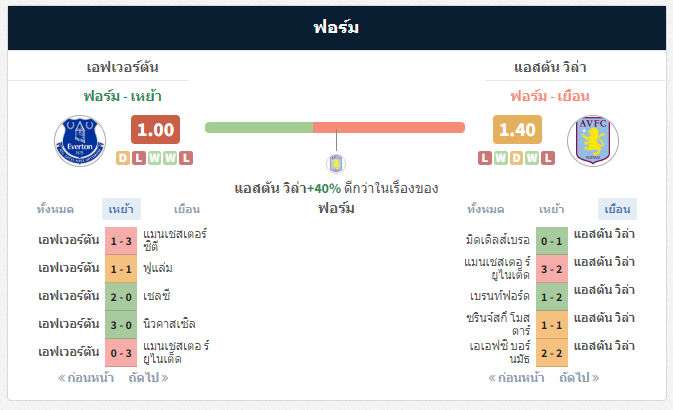Go to ก่อนหน้า page under Aston Villa
The width and height of the screenshot is (673, 410).
[x=516, y=378]
